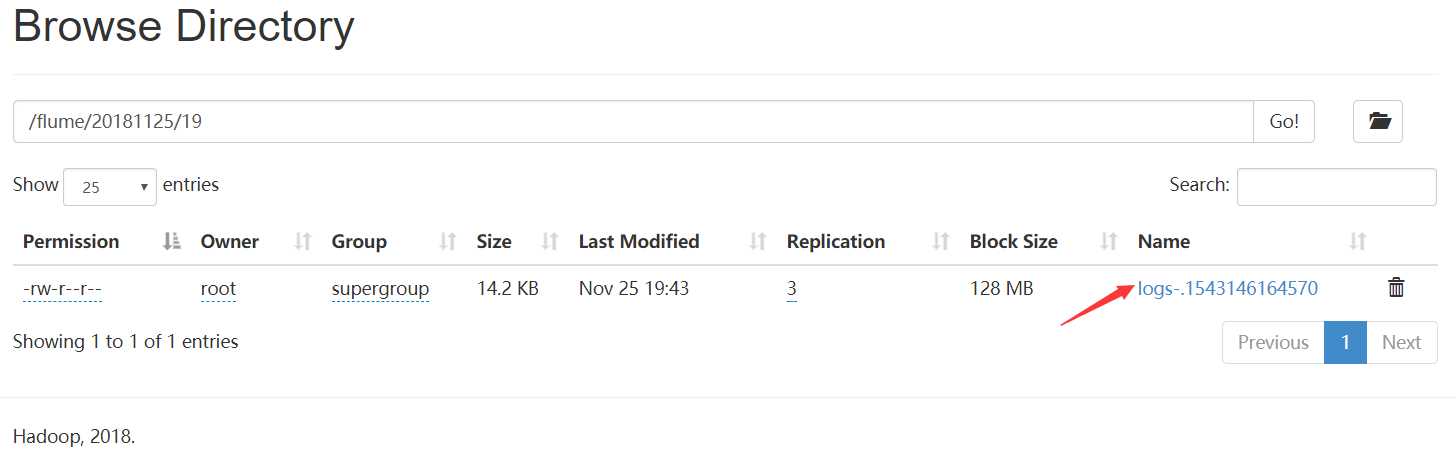The image size is (1456, 456).
Task: Open the logs-.1543146164570 file link
Action: coord(1228,289)
